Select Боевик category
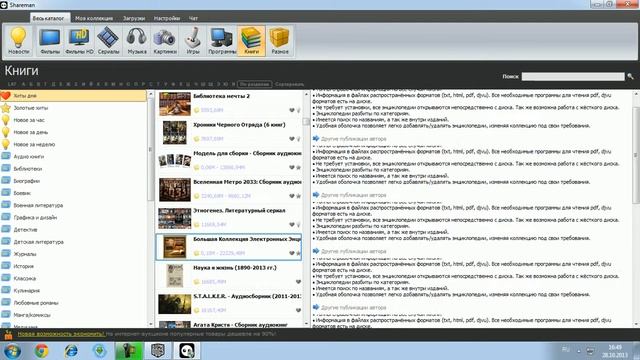This screenshot has height=360, width=640. tap(22, 193)
